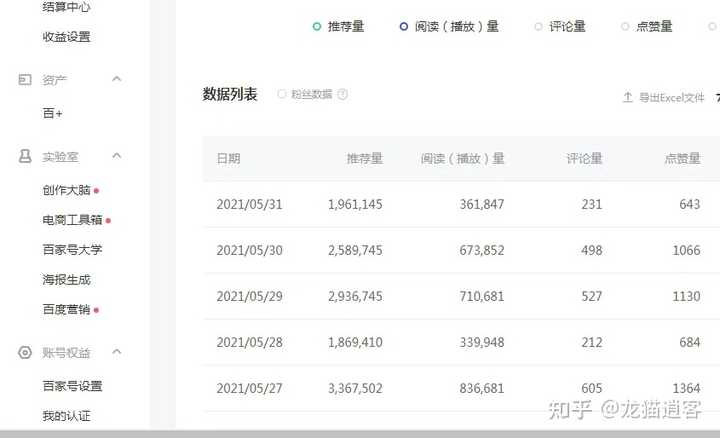Click the 361,847 reads value
This screenshot has width=720, height=438.
pyautogui.click(x=482, y=204)
